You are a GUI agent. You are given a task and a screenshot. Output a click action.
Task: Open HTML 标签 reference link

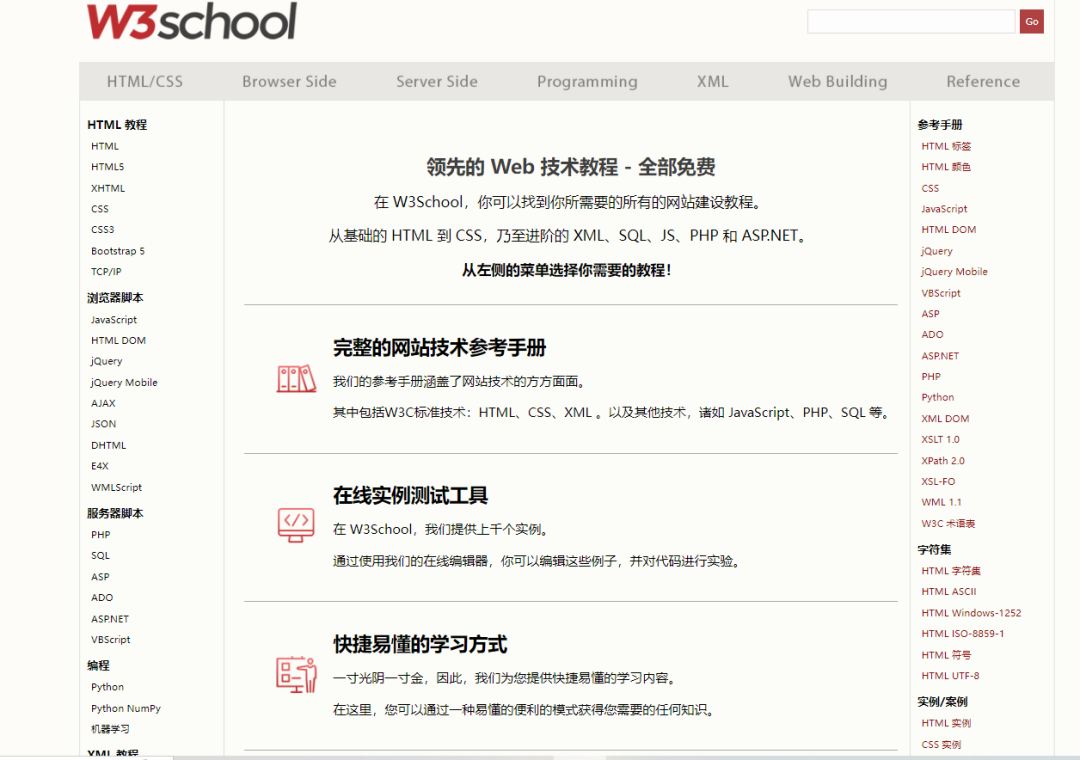click(x=946, y=146)
